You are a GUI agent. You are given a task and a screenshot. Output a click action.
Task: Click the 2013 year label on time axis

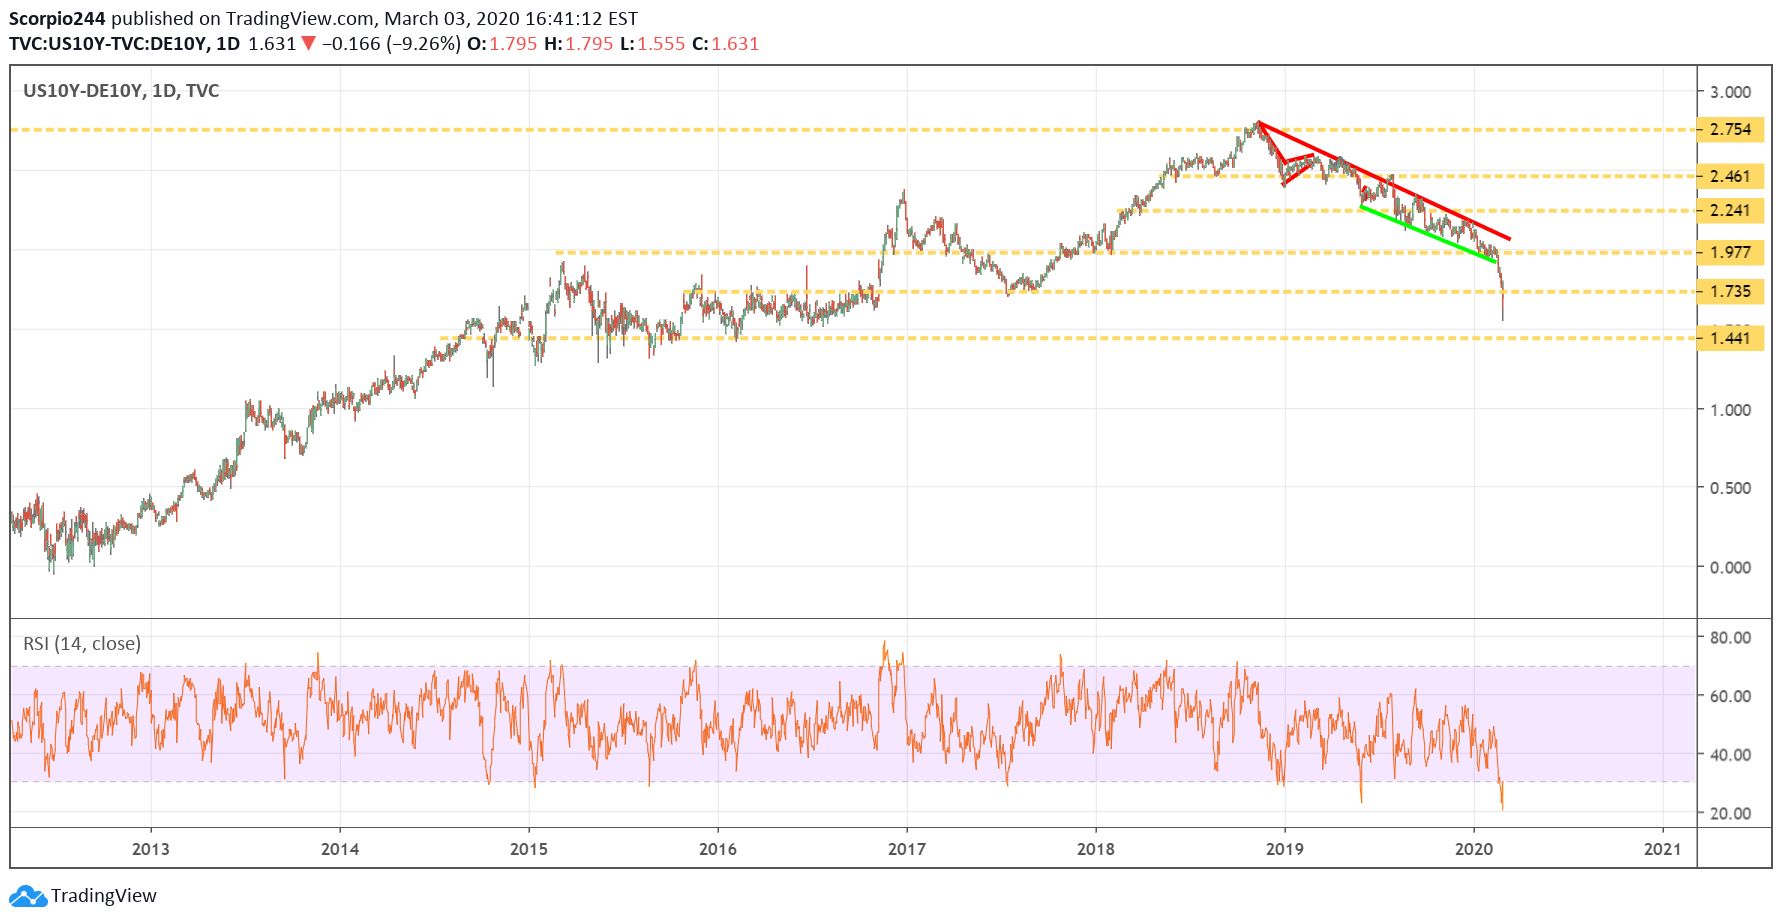[151, 849]
